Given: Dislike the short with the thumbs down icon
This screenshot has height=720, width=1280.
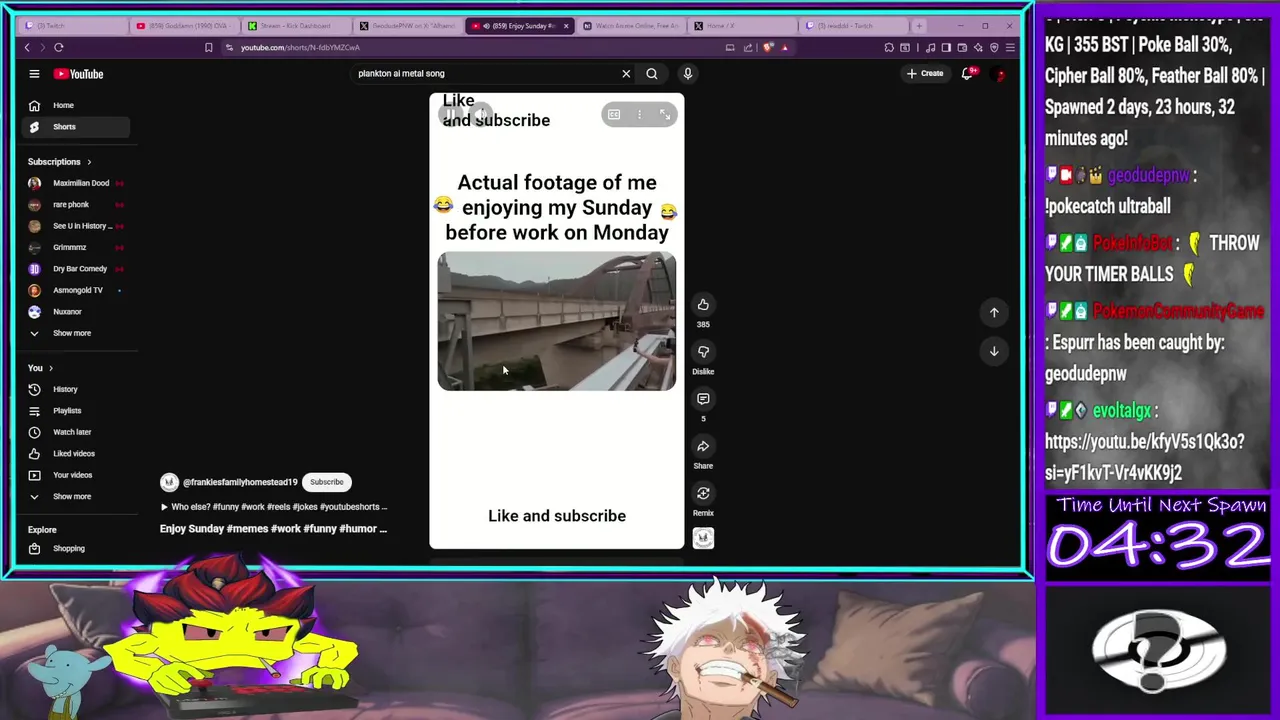Looking at the screenshot, I should click(x=703, y=352).
